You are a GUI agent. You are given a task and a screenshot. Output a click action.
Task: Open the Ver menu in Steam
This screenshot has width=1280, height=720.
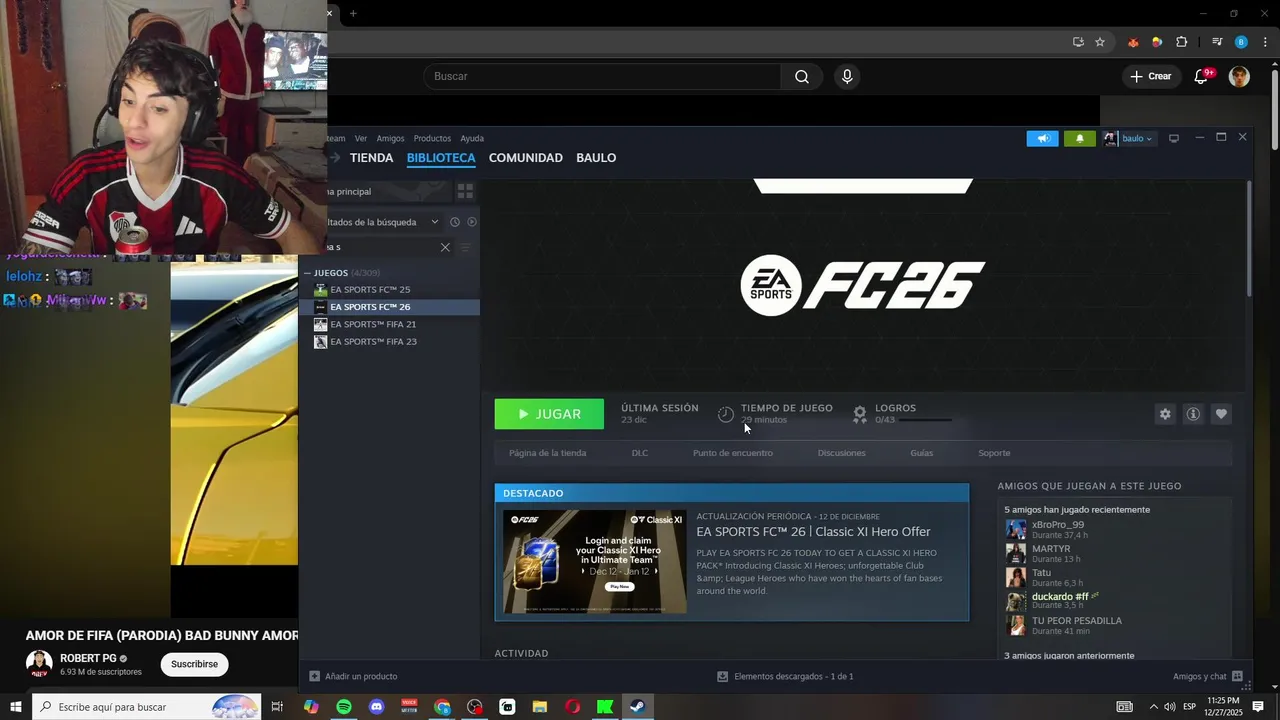tap(361, 138)
